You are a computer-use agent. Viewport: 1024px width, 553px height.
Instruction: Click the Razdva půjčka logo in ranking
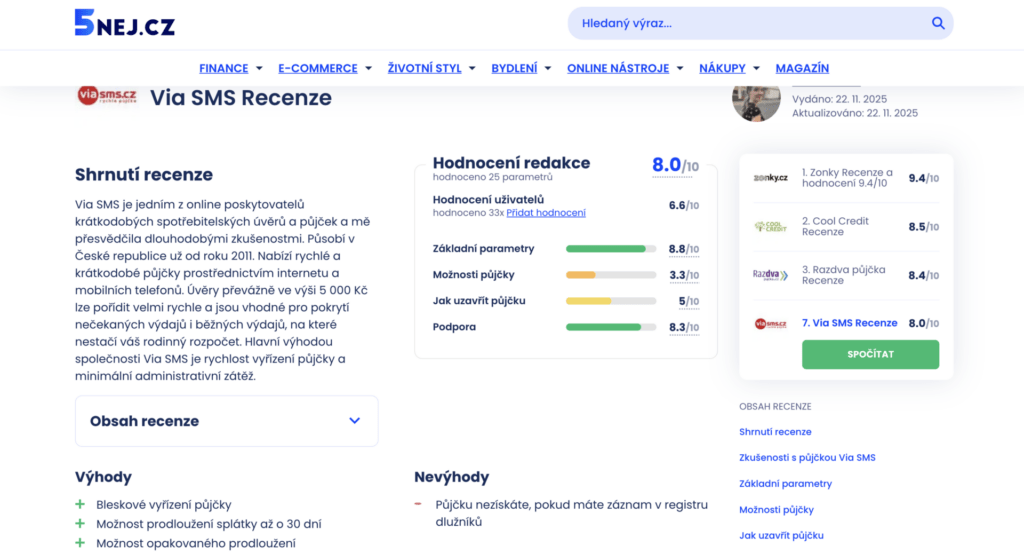pyautogui.click(x=770, y=275)
